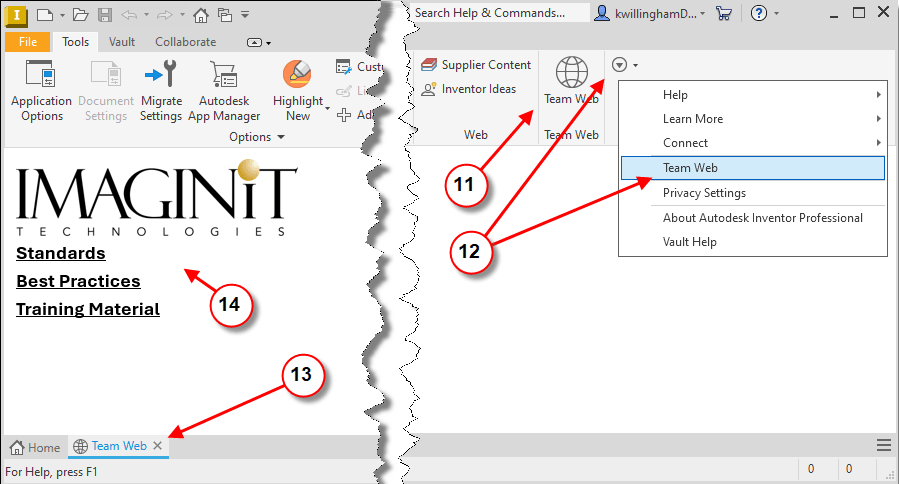Close the Team Web document tab
This screenshot has height=484, width=899.
158,446
